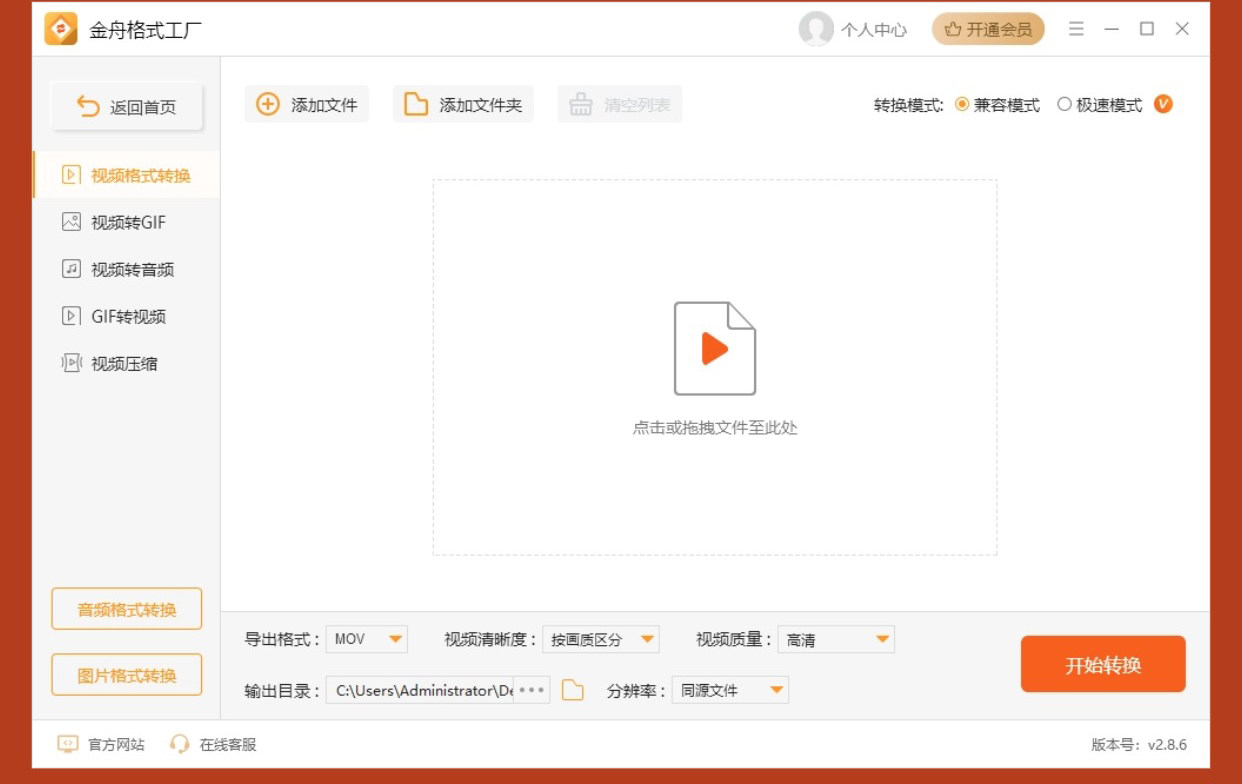The image size is (1242, 784).
Task: Click the broom icon on 清空列表
Action: point(581,104)
